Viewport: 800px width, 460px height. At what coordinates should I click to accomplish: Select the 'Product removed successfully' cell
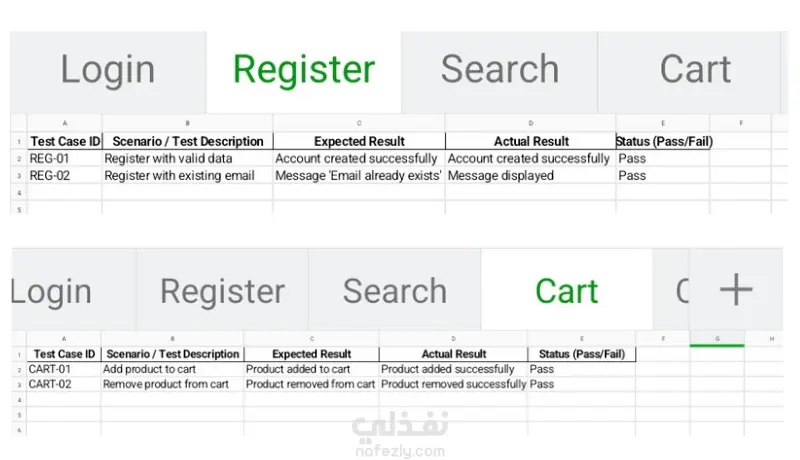coord(454,384)
